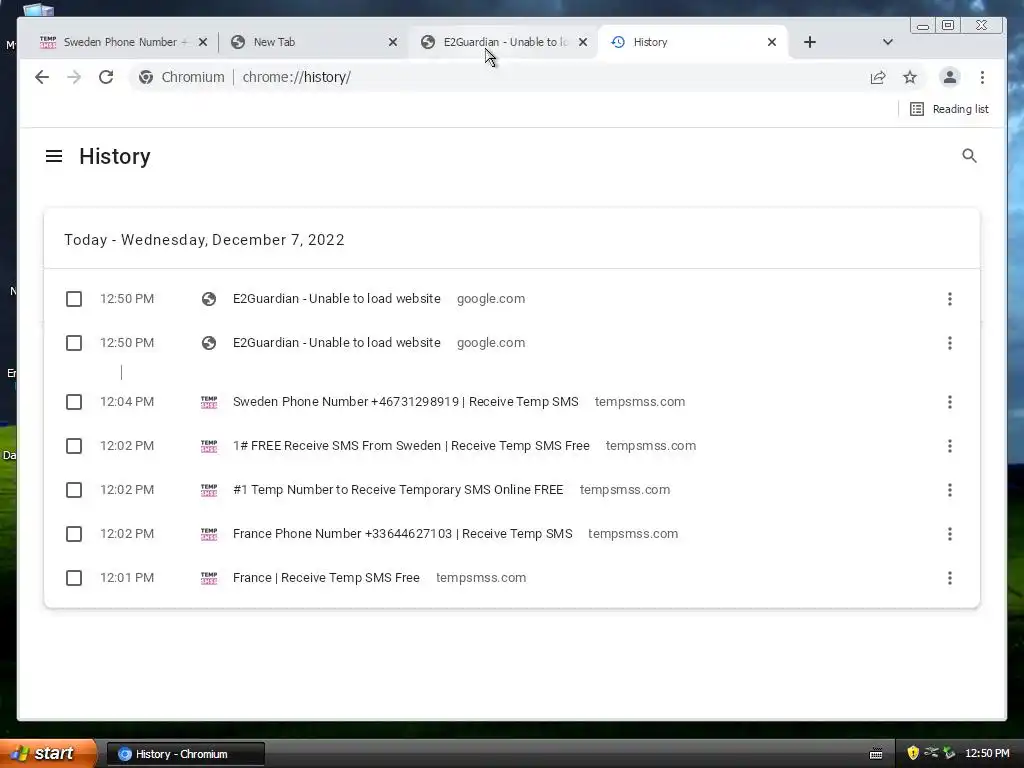The image size is (1024, 768).
Task: Open more actions for Sweden Phone Number entry
Action: pyautogui.click(x=950, y=402)
